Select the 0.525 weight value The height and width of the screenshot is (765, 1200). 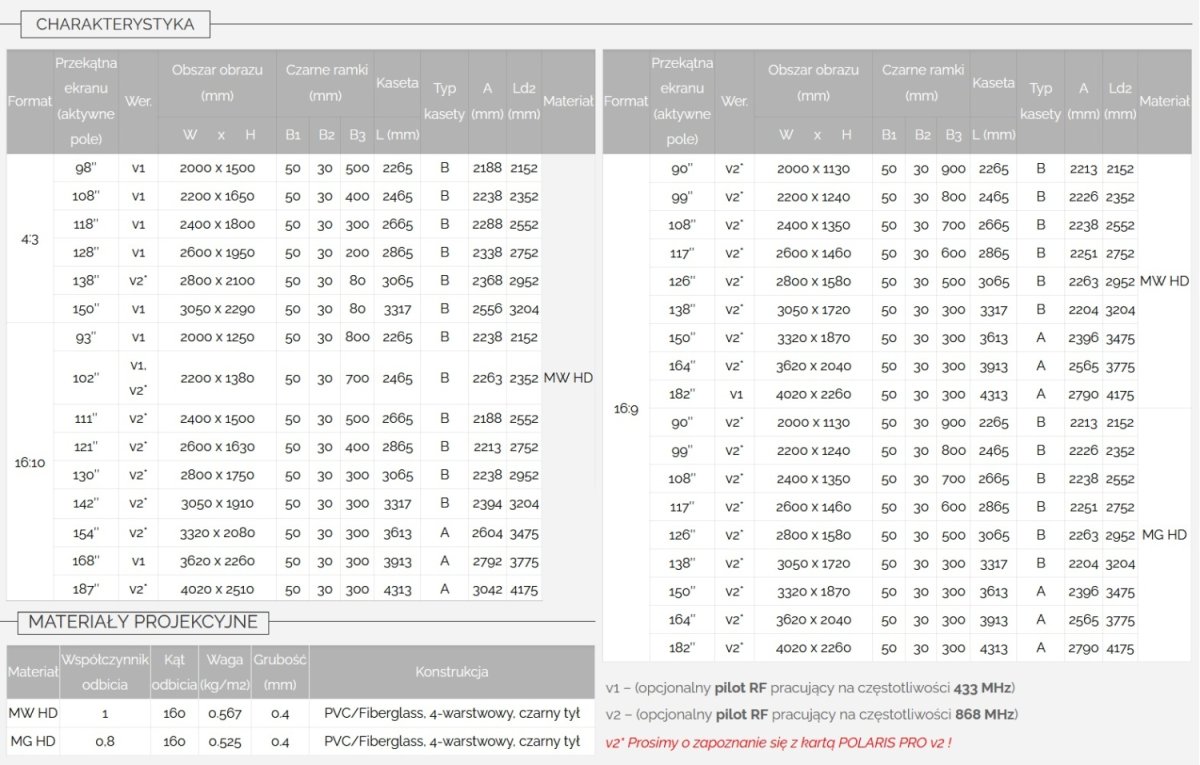(x=225, y=741)
